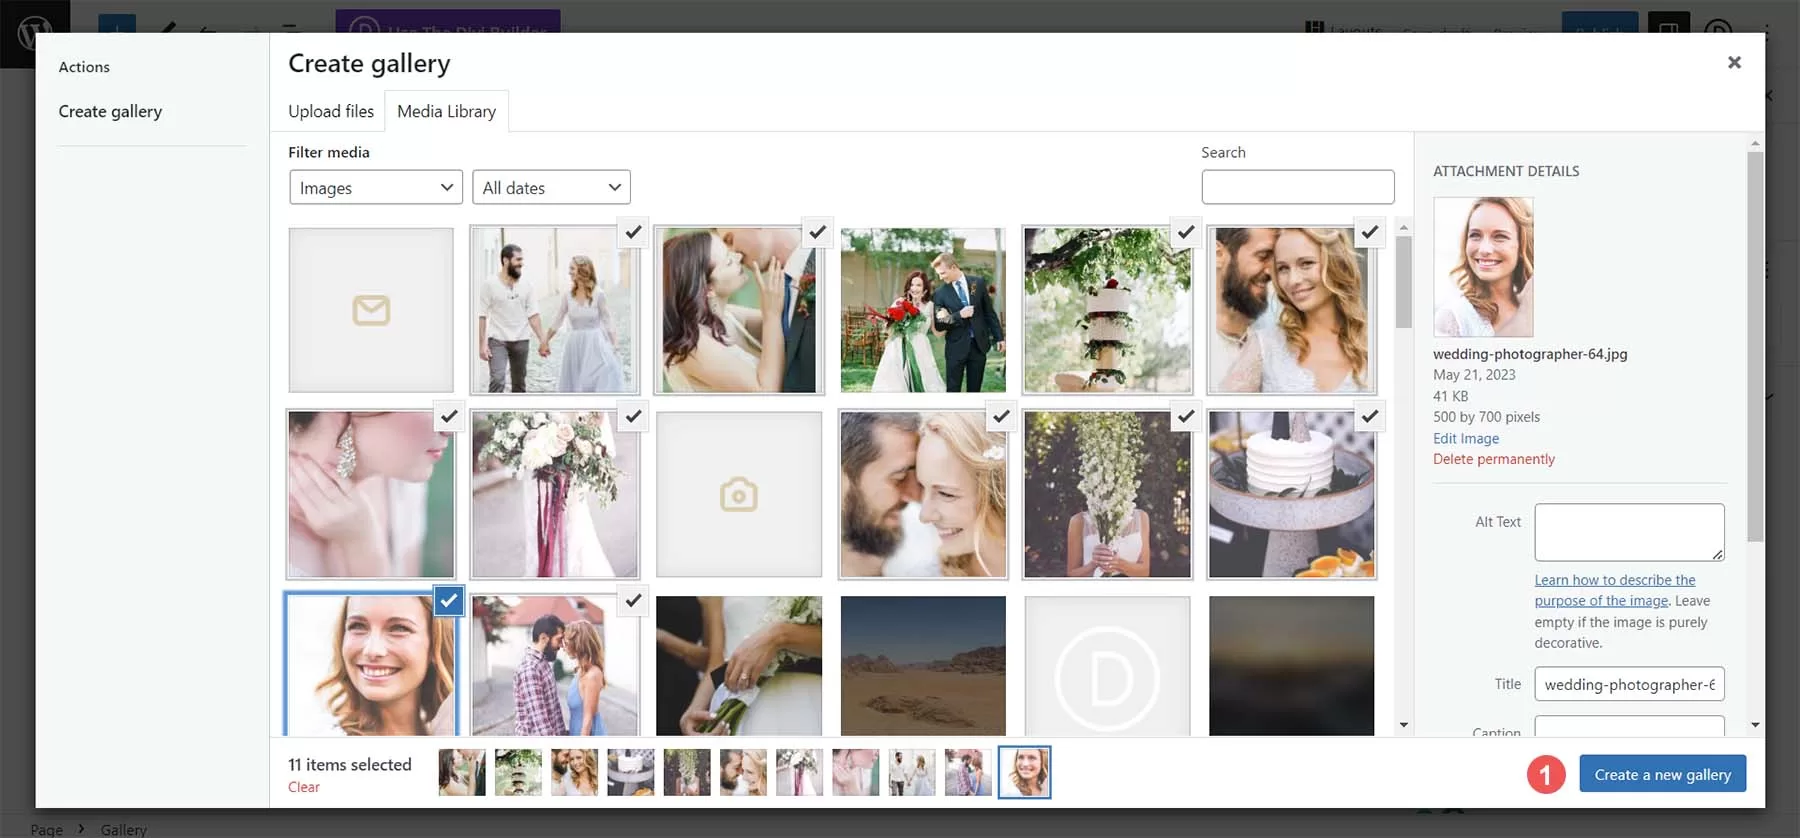Open the Images media type dropdown
The height and width of the screenshot is (838, 1800).
pyautogui.click(x=376, y=187)
